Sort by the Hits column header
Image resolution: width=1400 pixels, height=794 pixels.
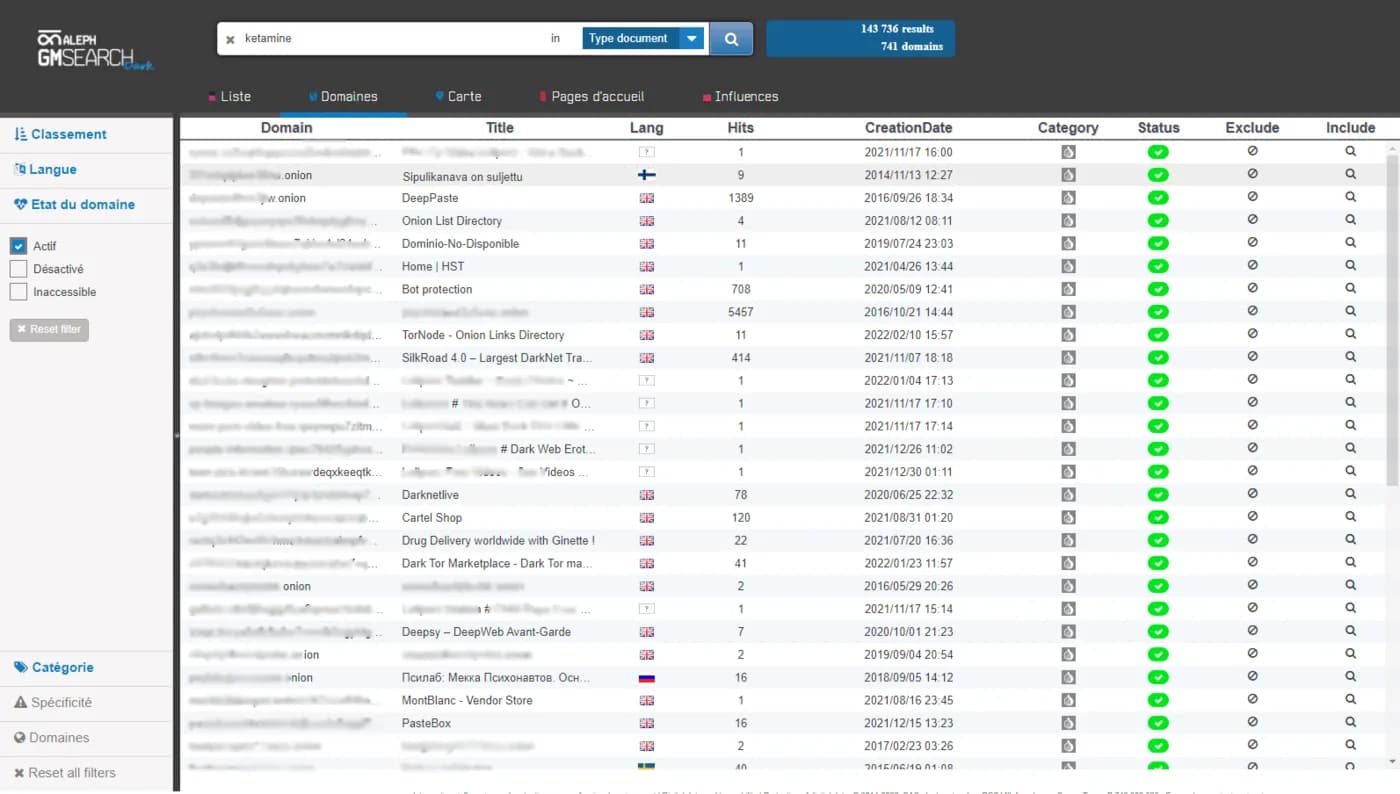point(741,128)
